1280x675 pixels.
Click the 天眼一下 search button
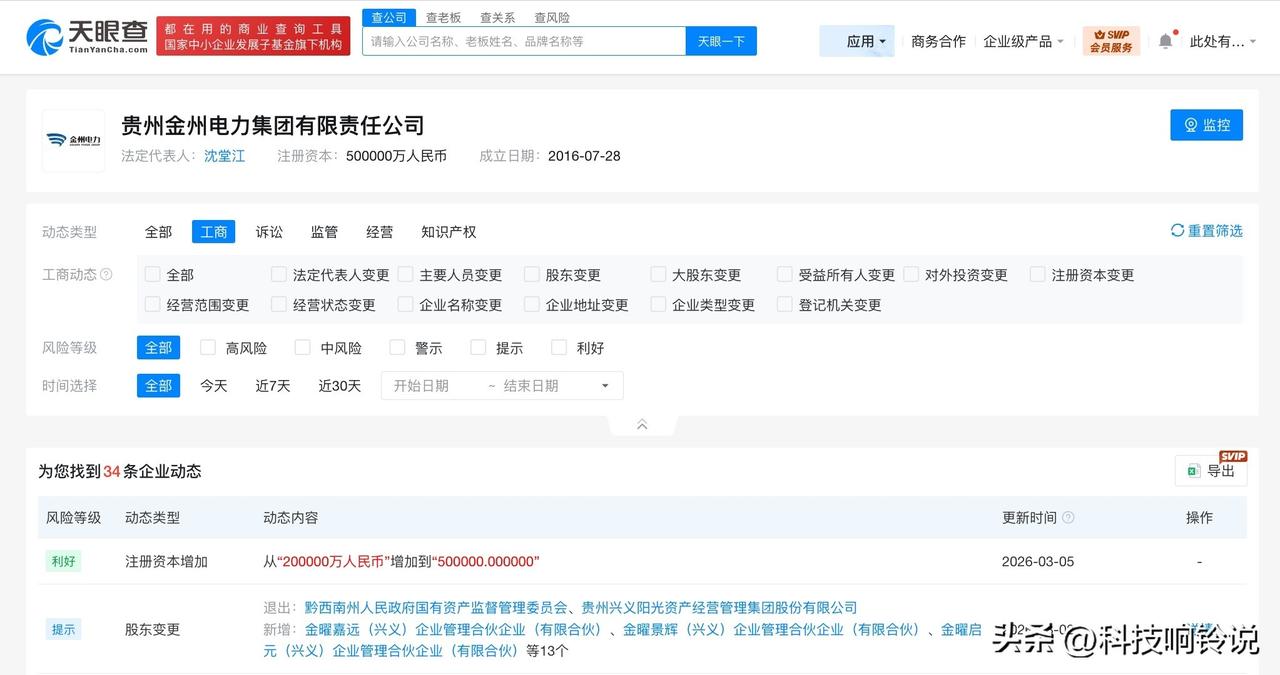coord(721,41)
